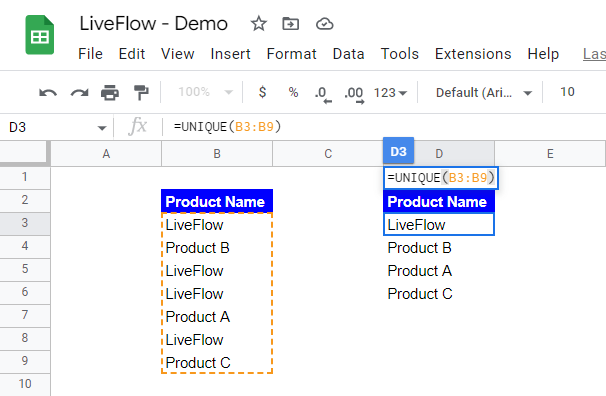This screenshot has width=606, height=396.
Task: Decrease decimal places button
Action: pyautogui.click(x=323, y=94)
